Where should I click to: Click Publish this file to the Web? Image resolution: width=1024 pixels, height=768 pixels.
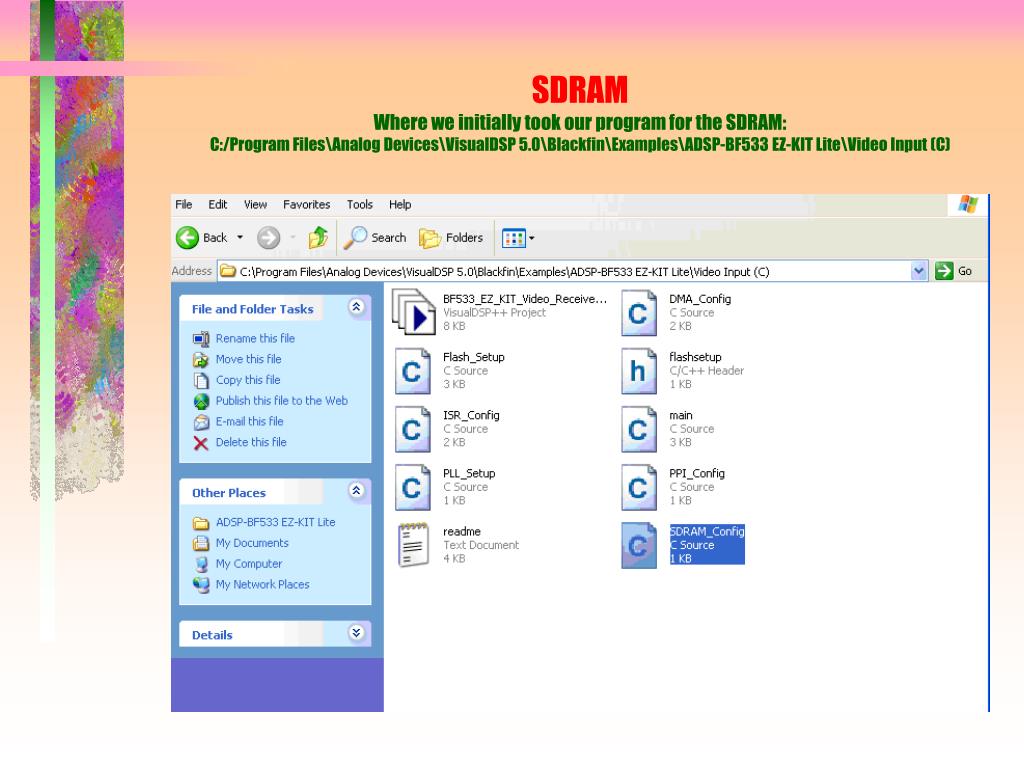tap(281, 401)
